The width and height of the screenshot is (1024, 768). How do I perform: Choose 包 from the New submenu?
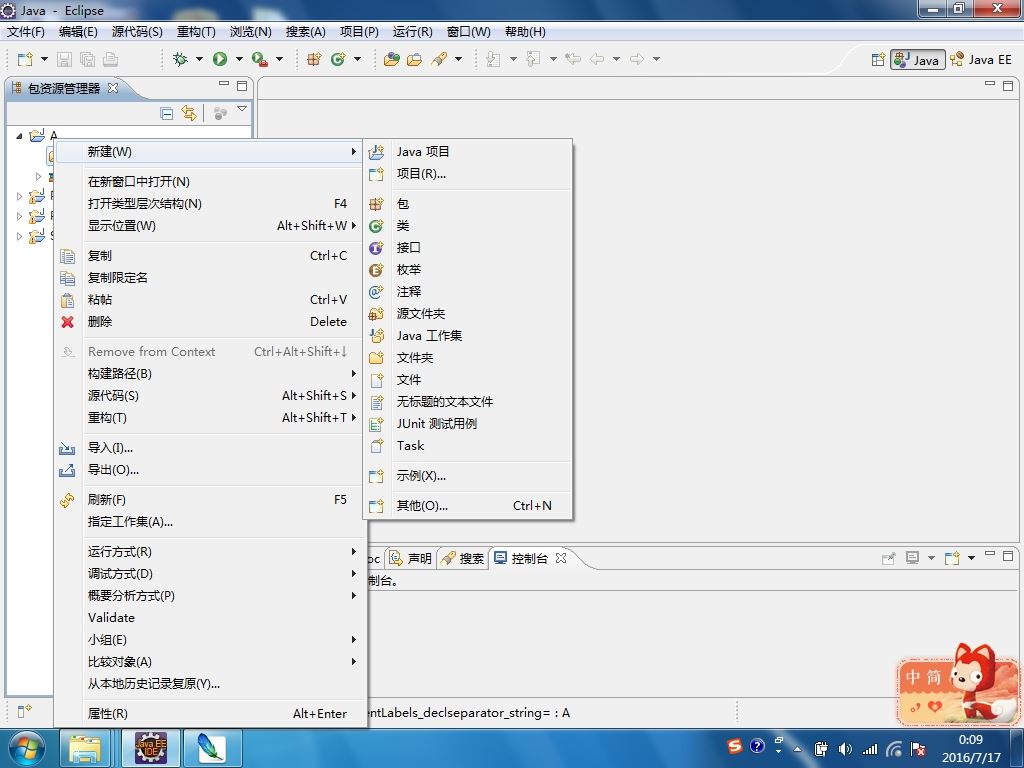coord(468,204)
